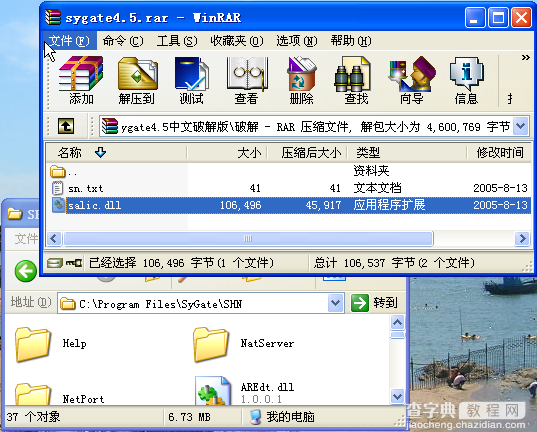Click the Extract To (解压到) toolbar icon

(137, 80)
